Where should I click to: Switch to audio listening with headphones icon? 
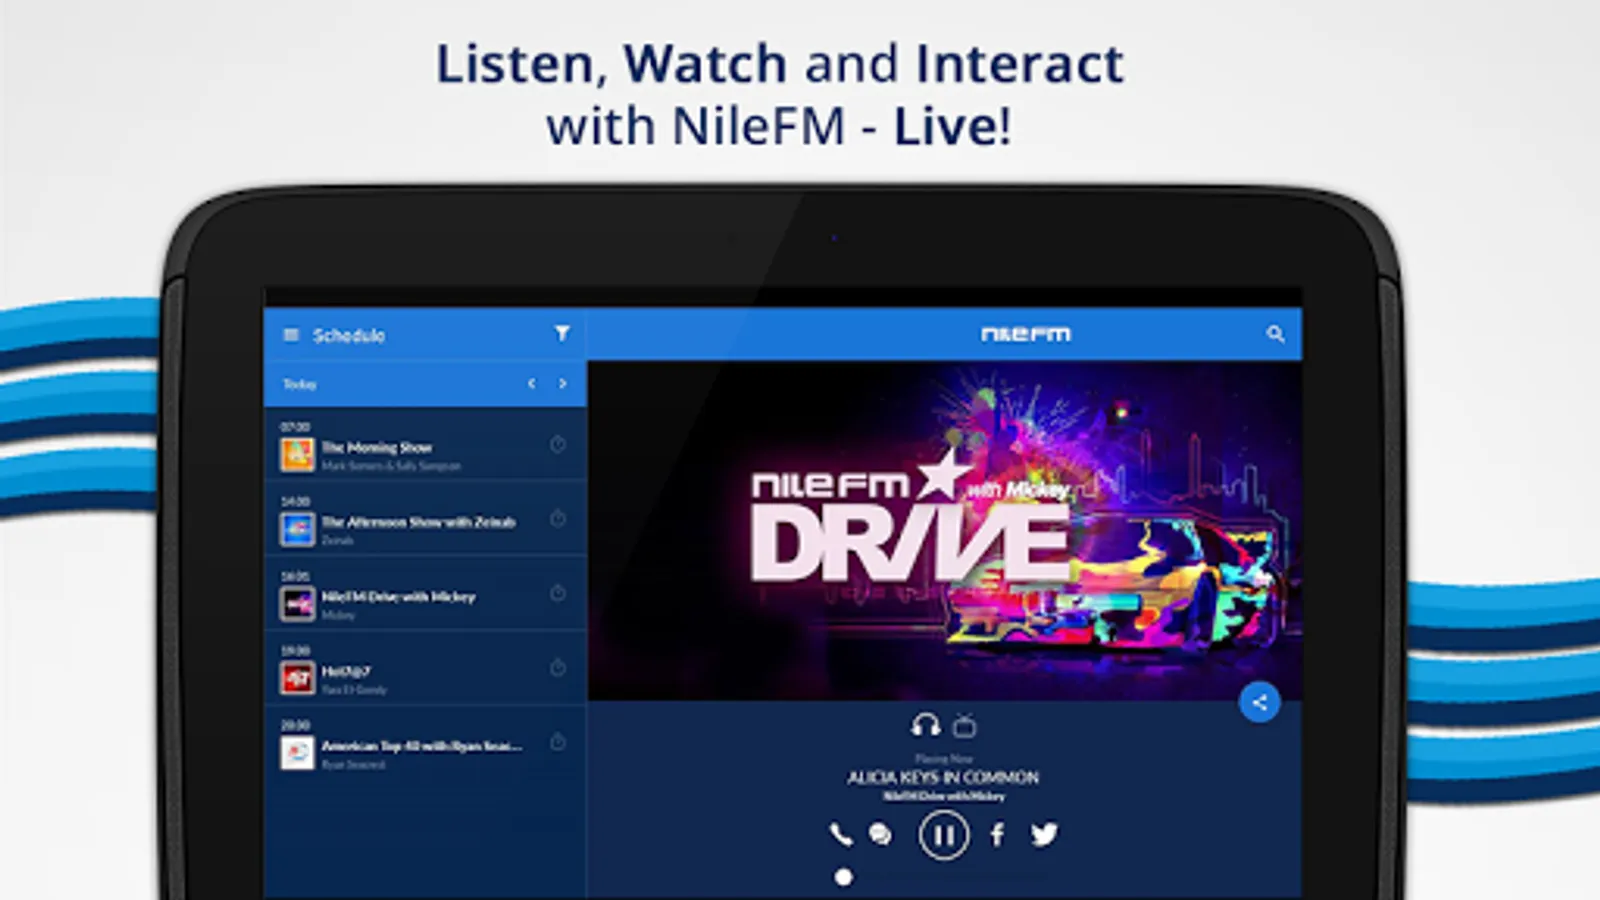click(926, 725)
